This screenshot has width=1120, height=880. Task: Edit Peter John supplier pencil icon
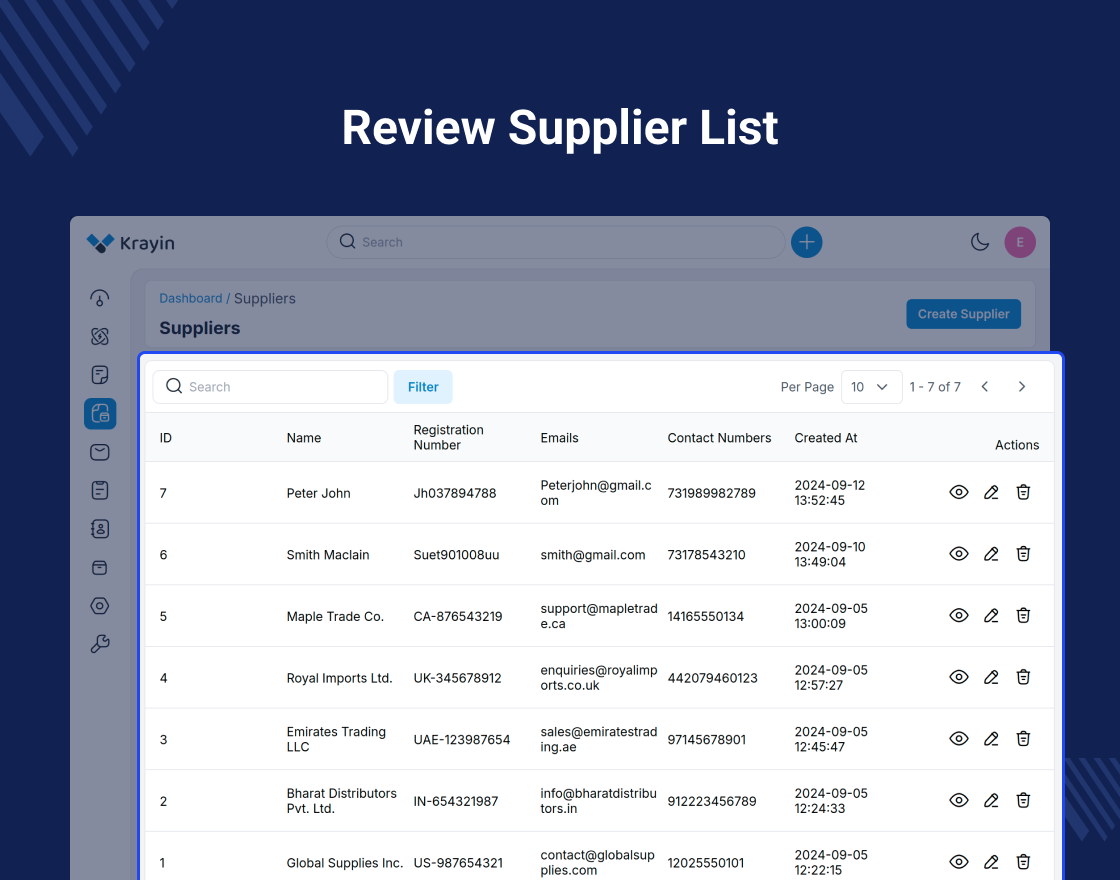tap(991, 492)
